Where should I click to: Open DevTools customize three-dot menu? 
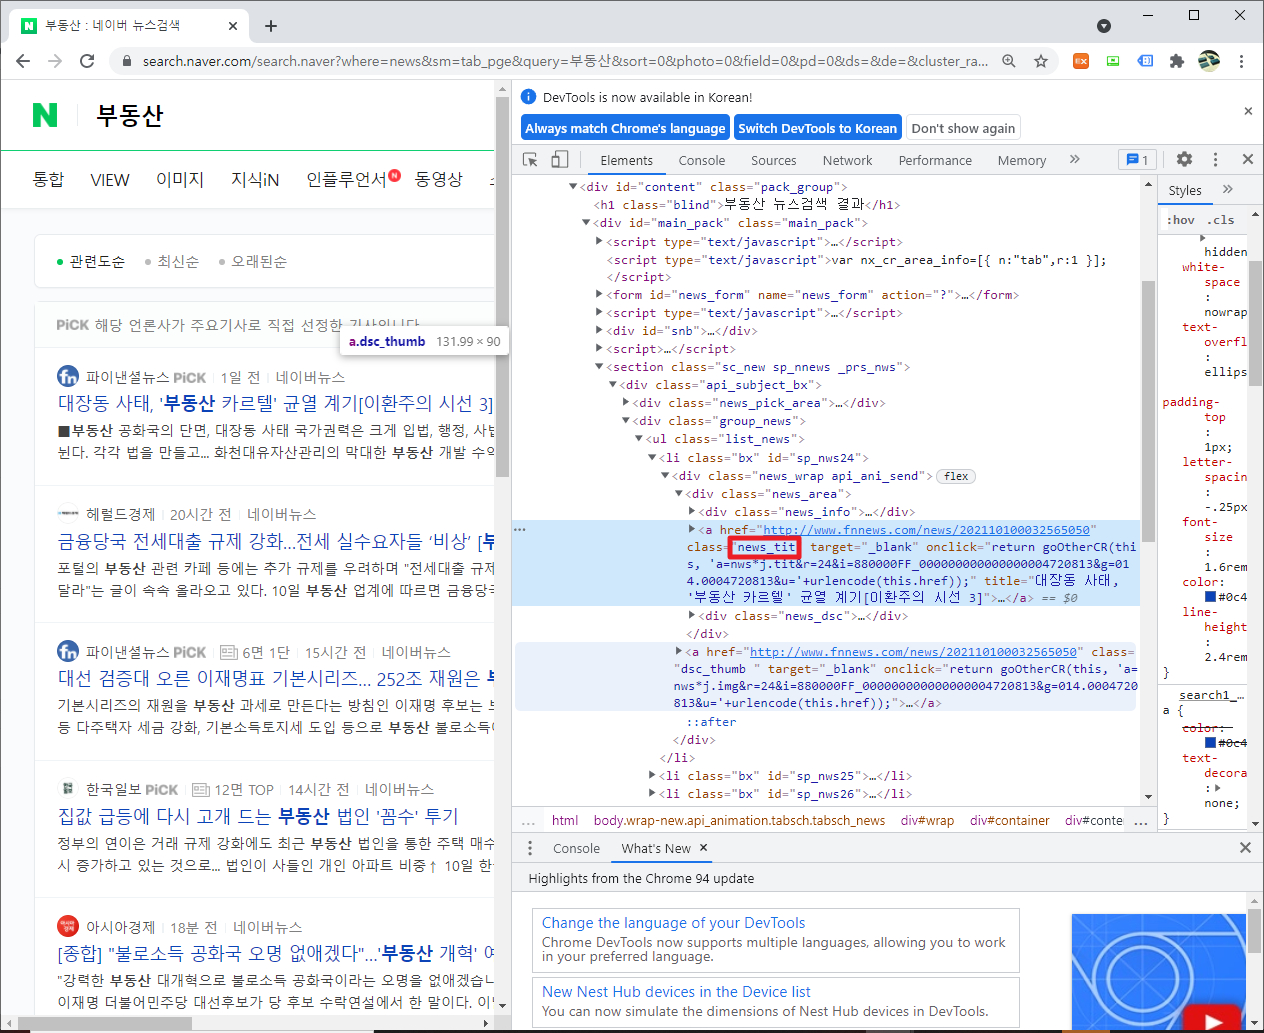click(1215, 159)
